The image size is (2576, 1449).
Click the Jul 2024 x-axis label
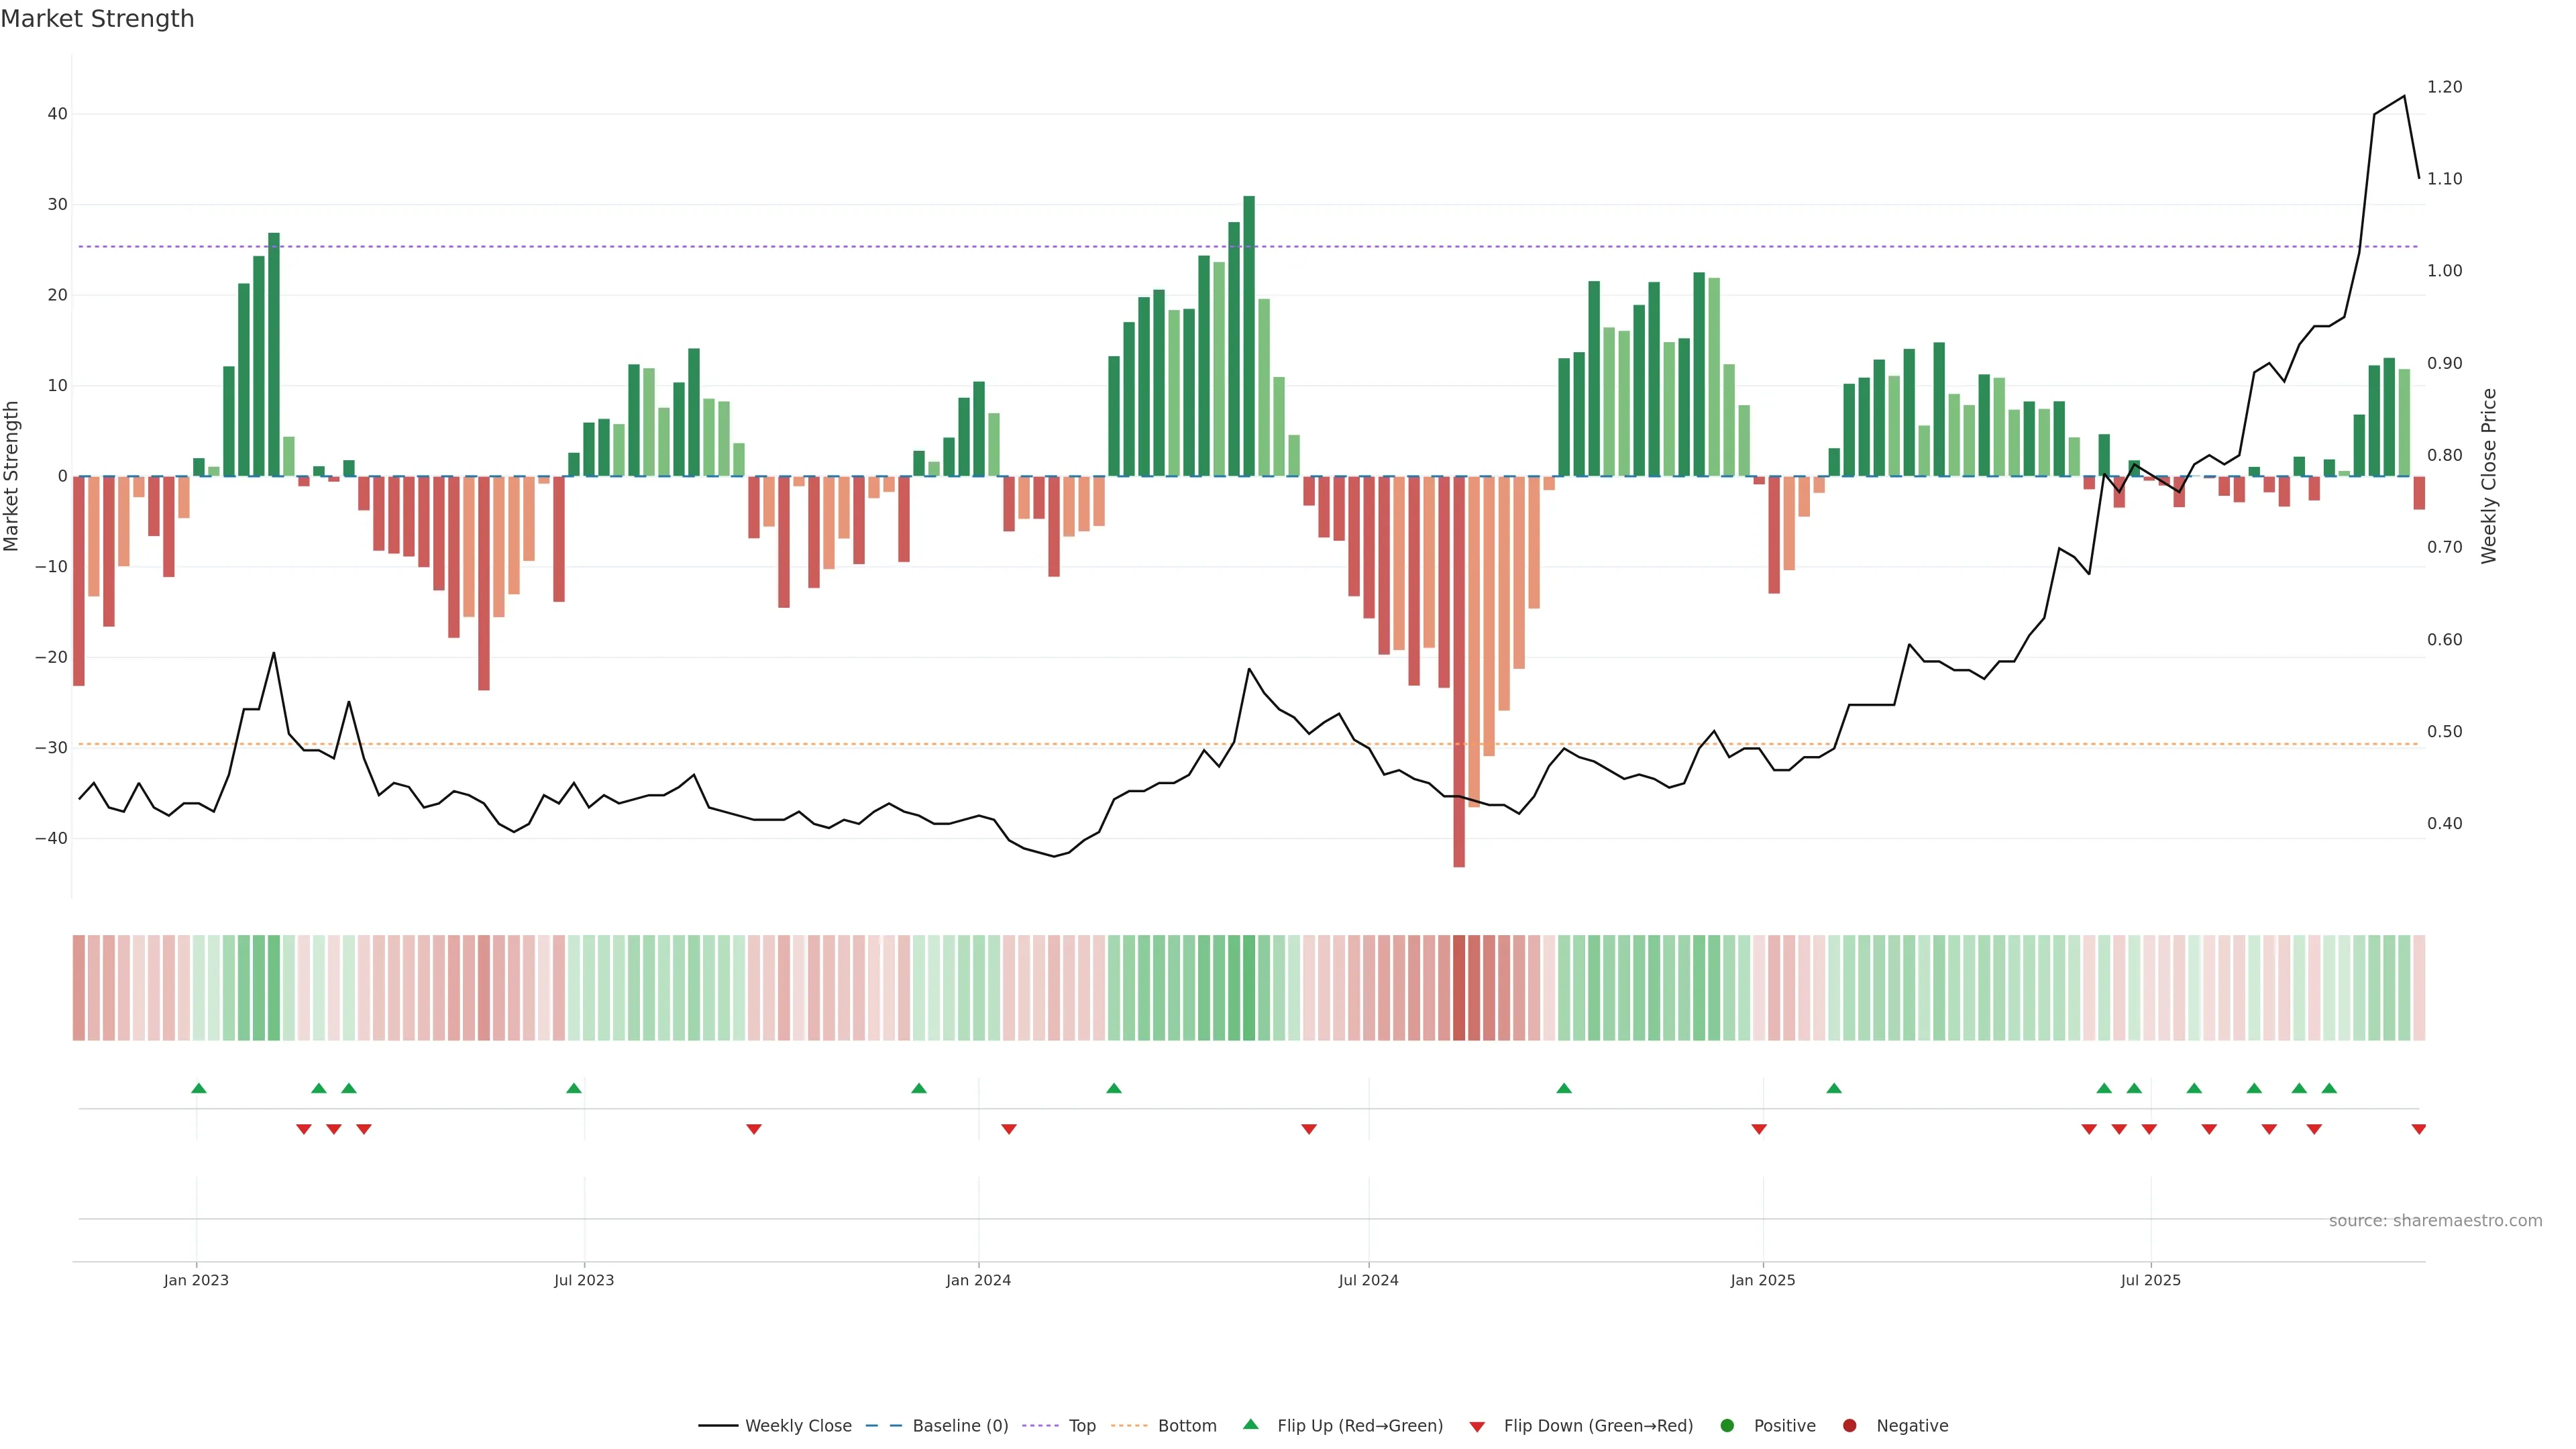[x=1368, y=1280]
